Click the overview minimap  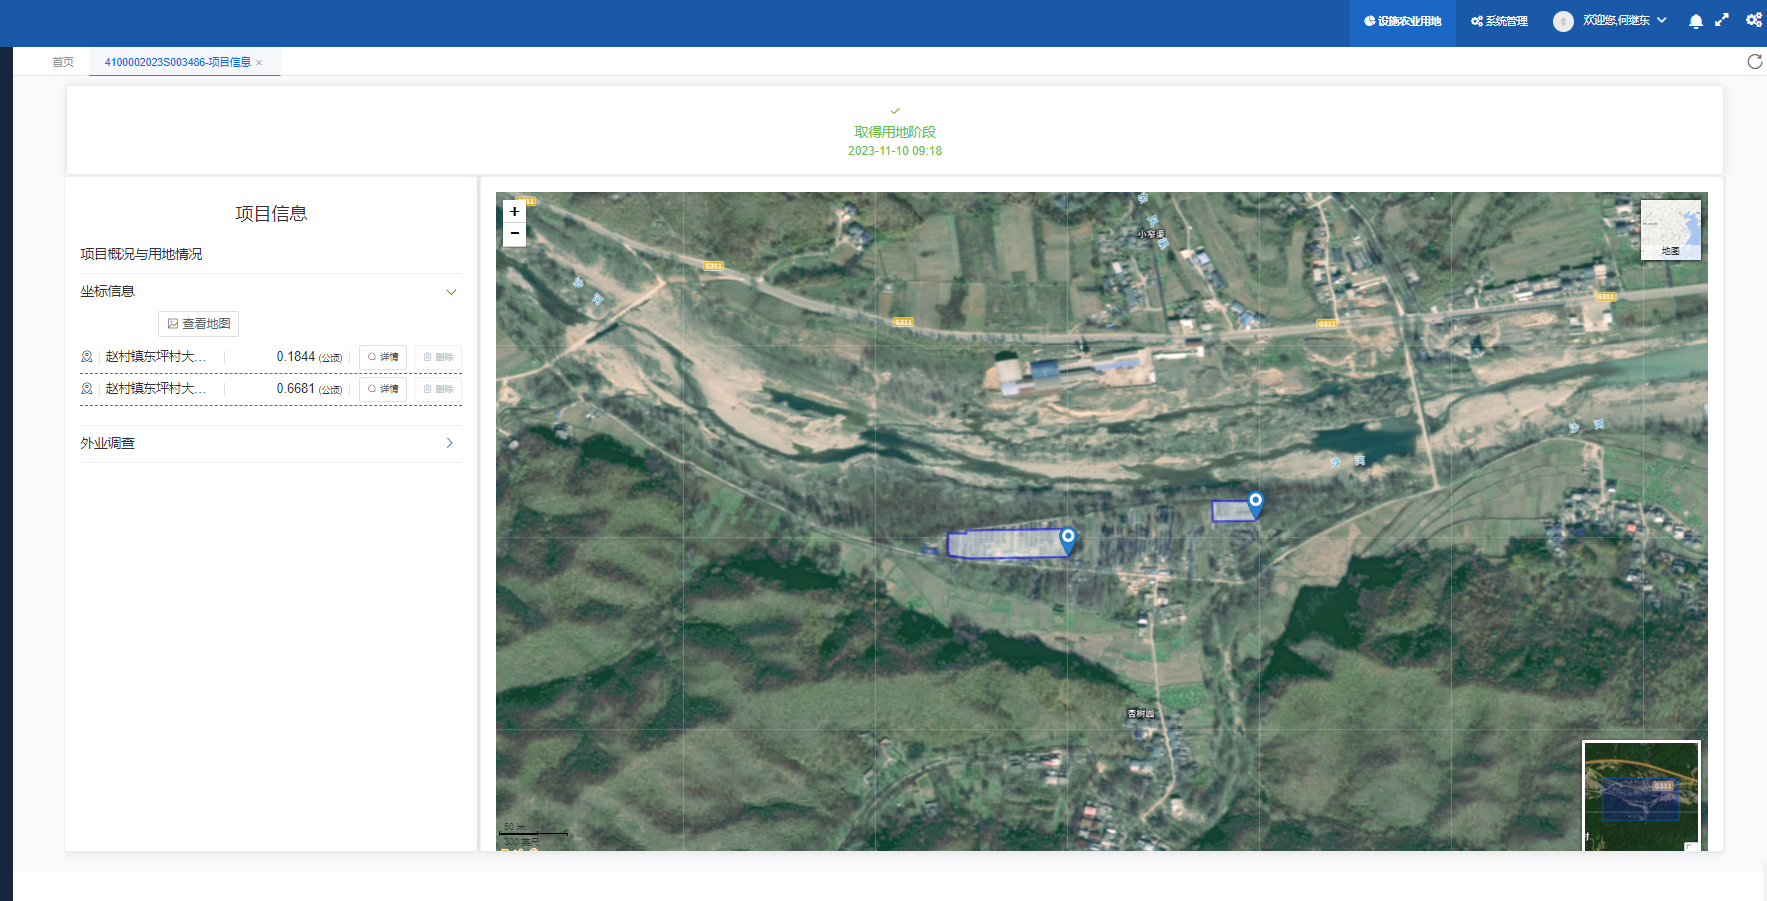coord(1641,796)
